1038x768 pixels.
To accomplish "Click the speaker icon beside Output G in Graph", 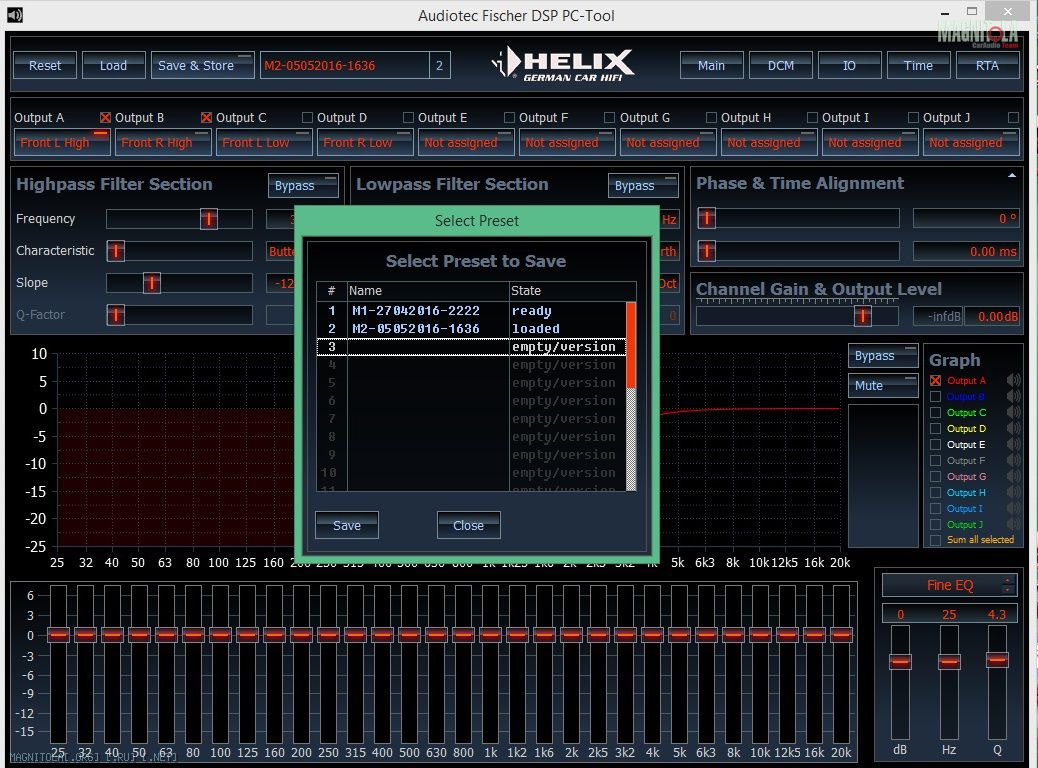I will pos(1013,477).
